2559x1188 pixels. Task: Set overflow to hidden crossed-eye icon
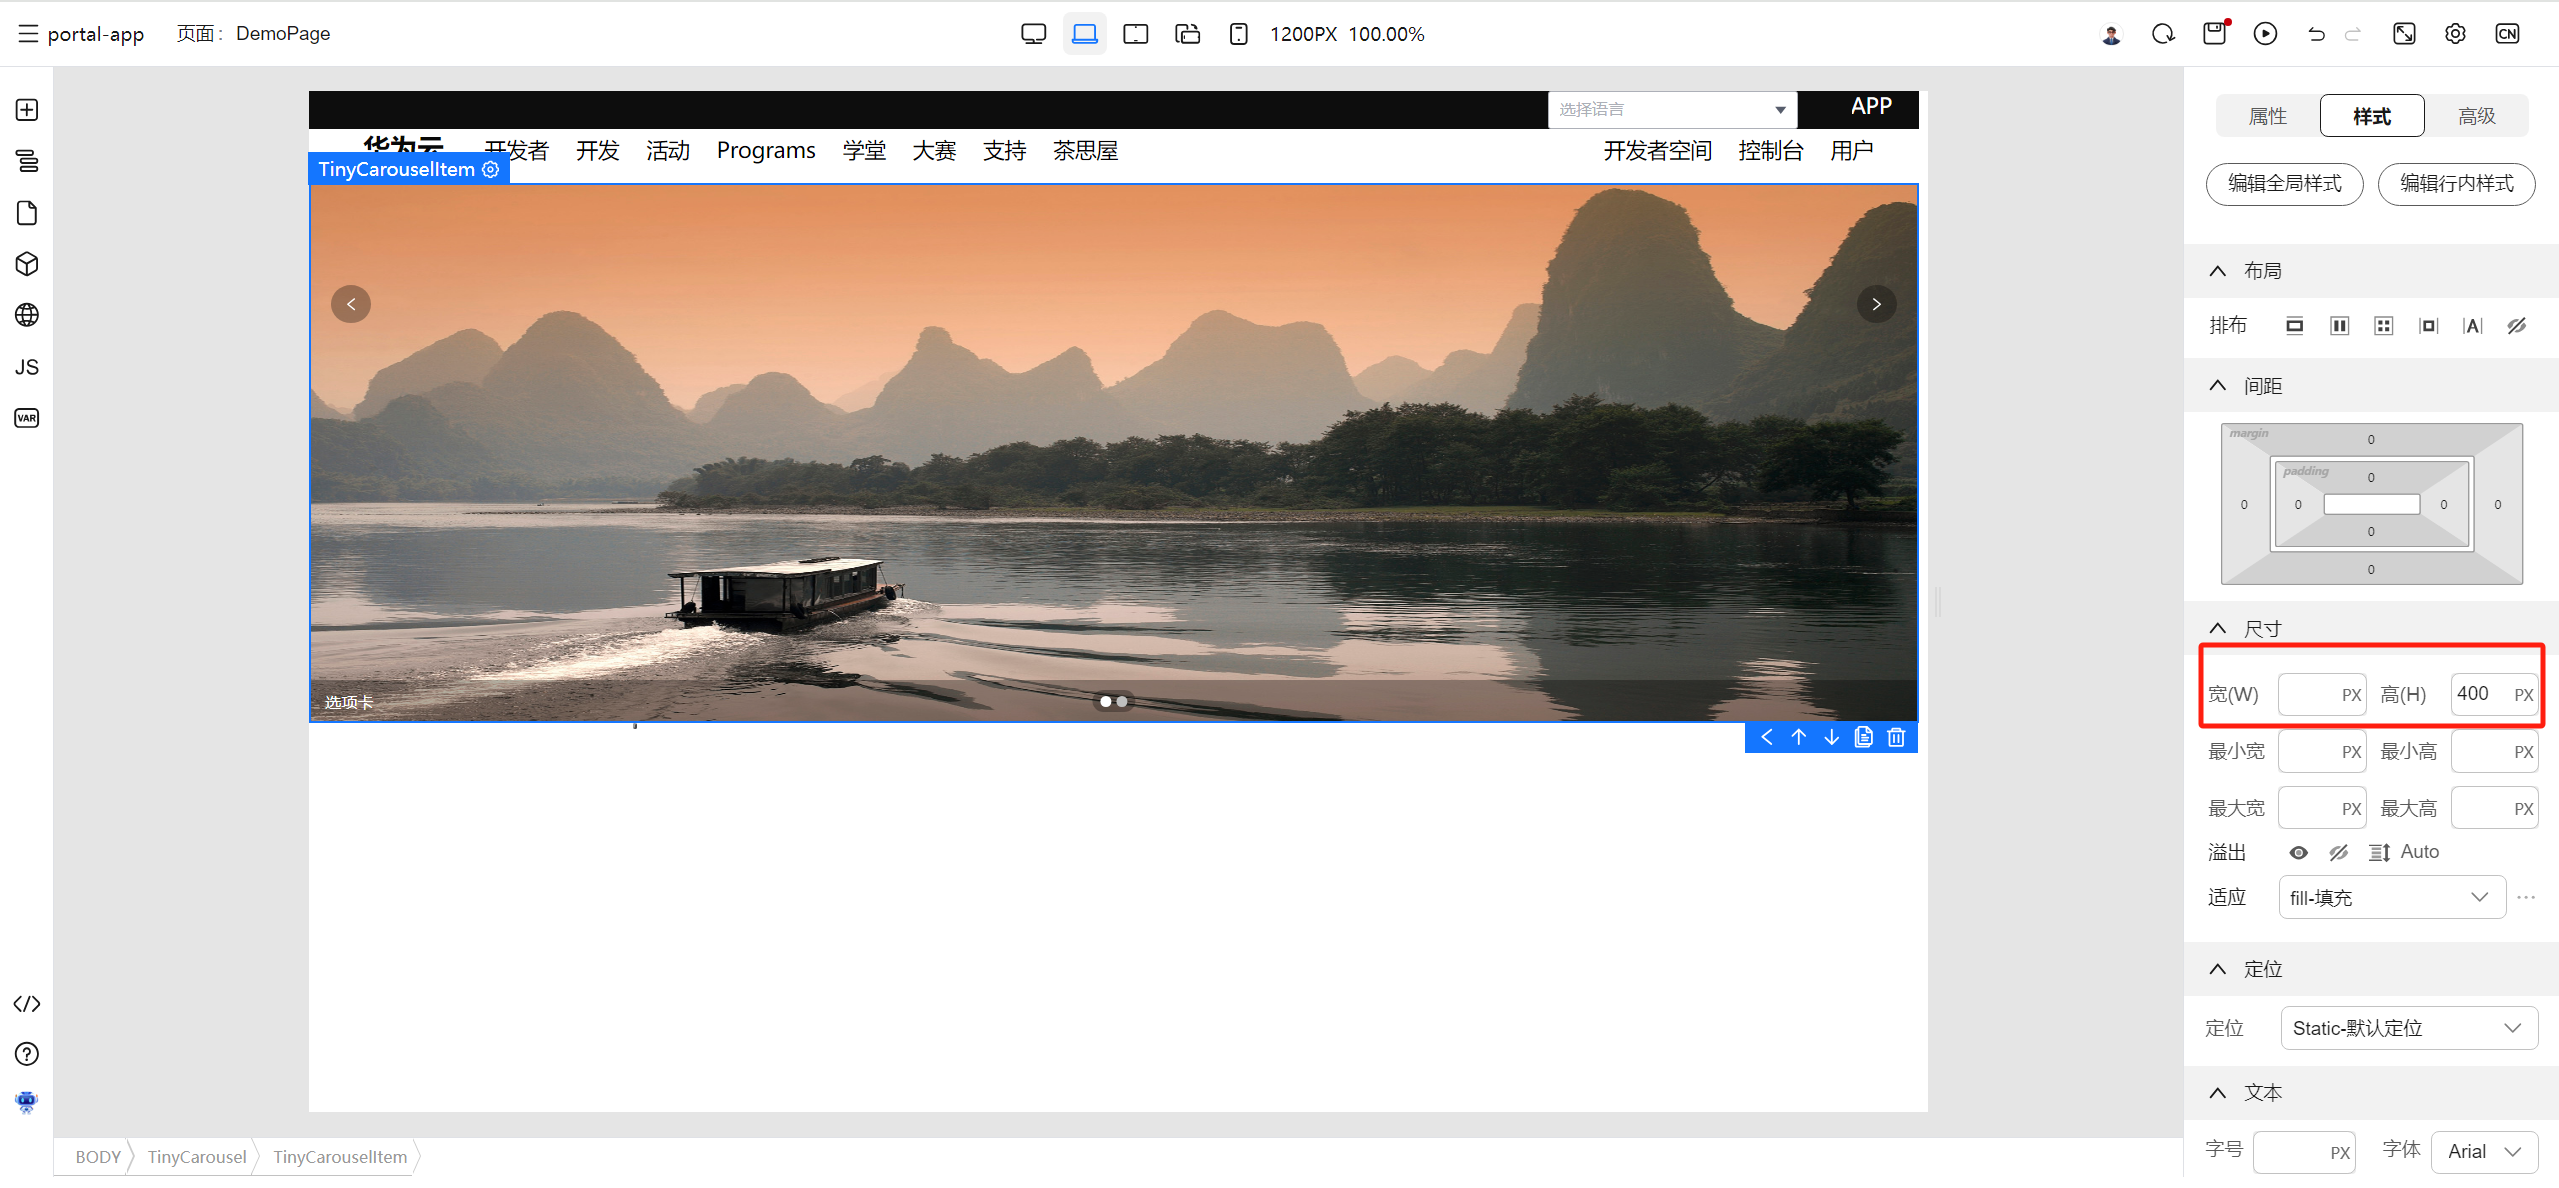coord(2338,853)
